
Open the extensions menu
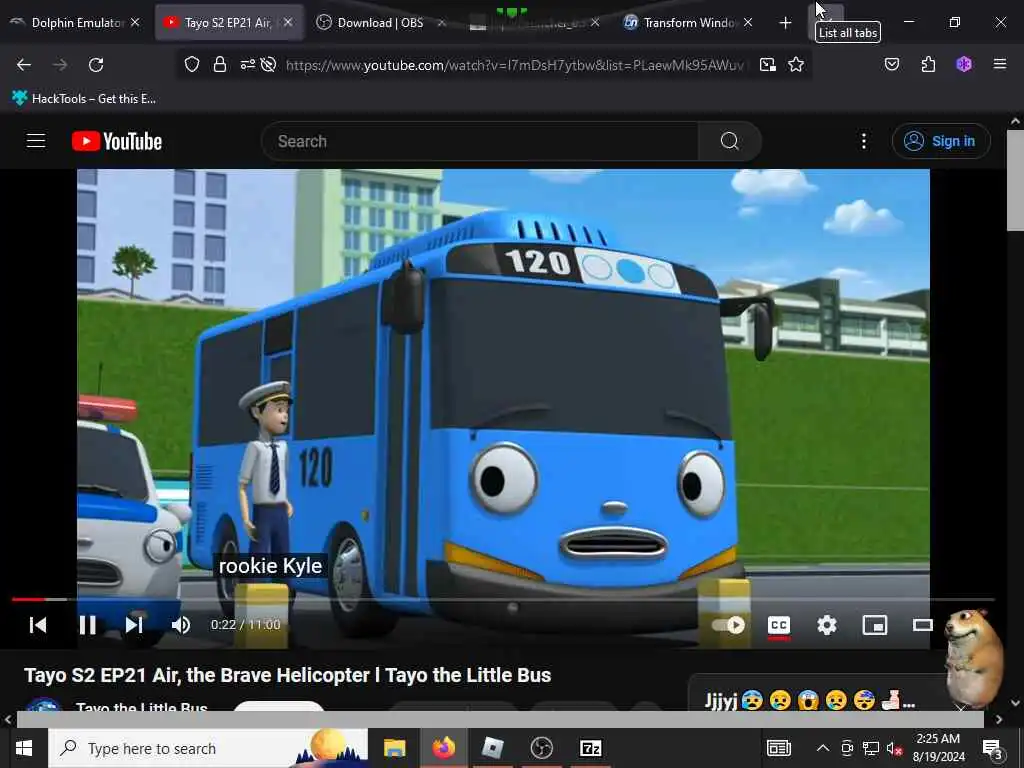pyautogui.click(x=928, y=65)
